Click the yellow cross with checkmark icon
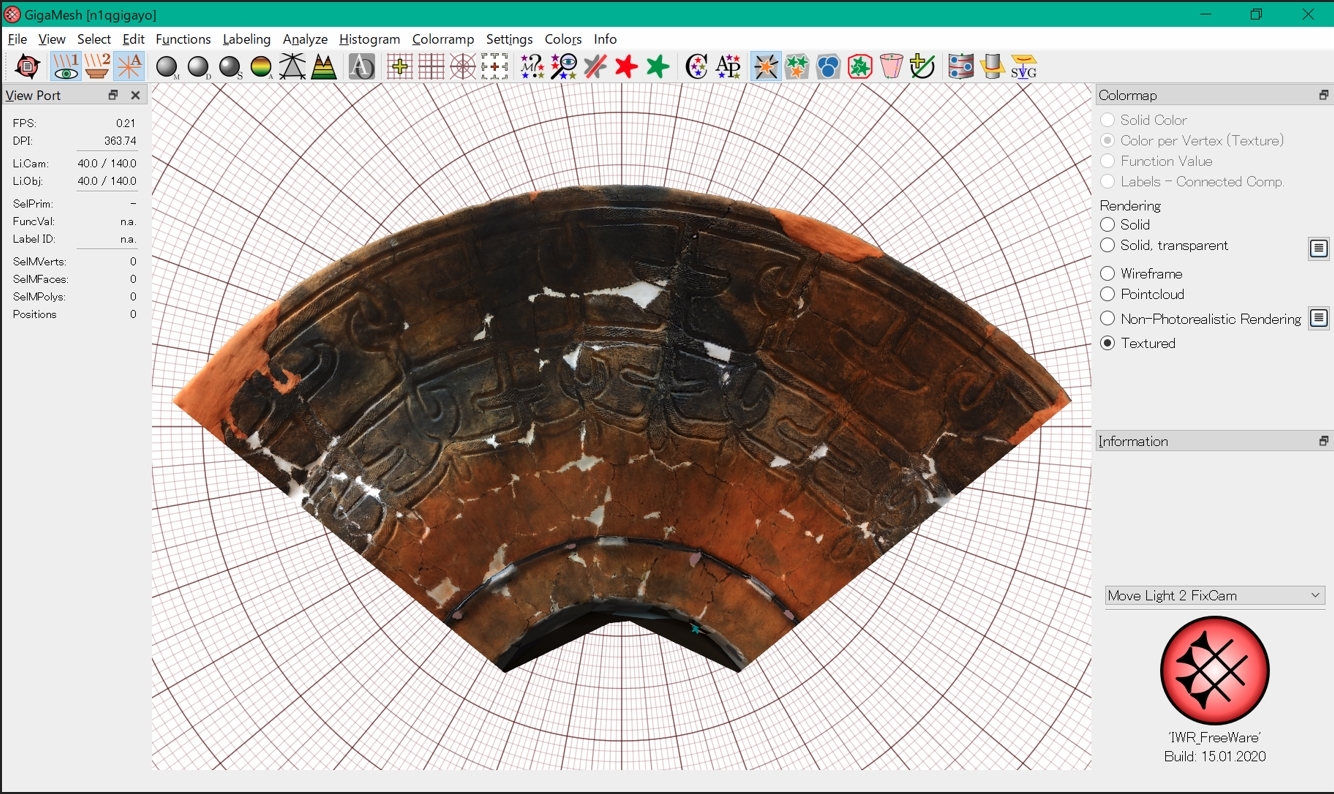The height and width of the screenshot is (794, 1334). (922, 67)
